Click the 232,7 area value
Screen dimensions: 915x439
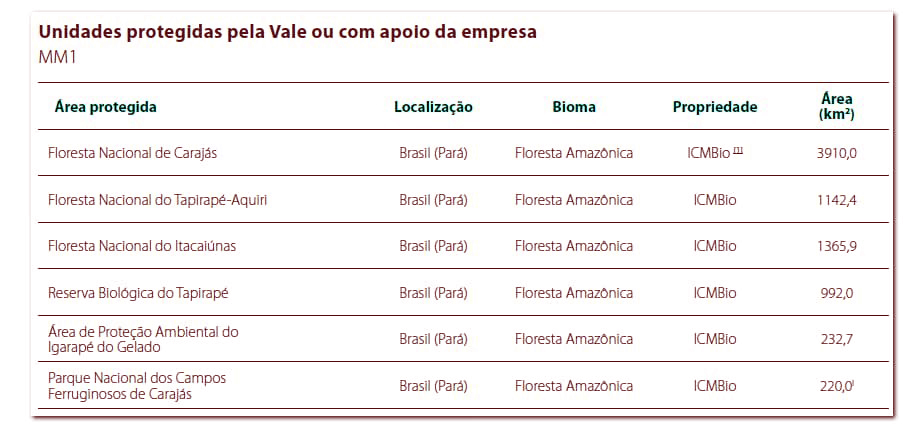click(x=837, y=339)
